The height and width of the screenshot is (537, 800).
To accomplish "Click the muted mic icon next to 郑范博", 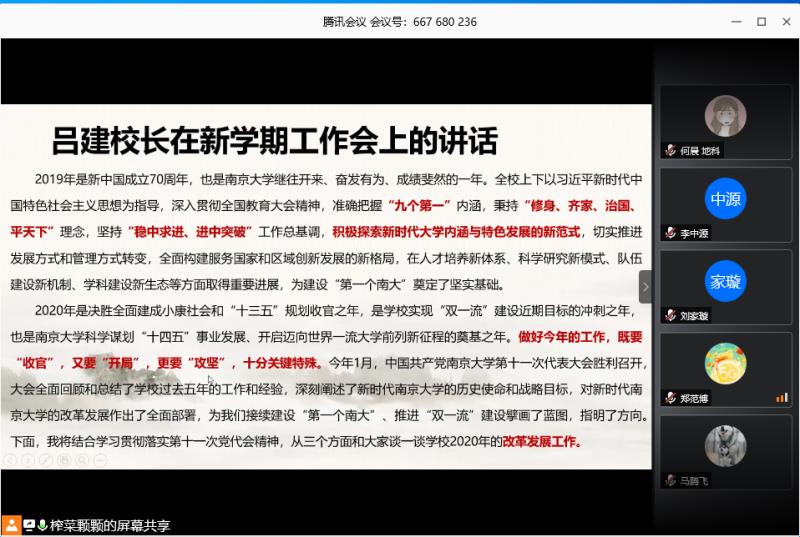I will (671, 398).
